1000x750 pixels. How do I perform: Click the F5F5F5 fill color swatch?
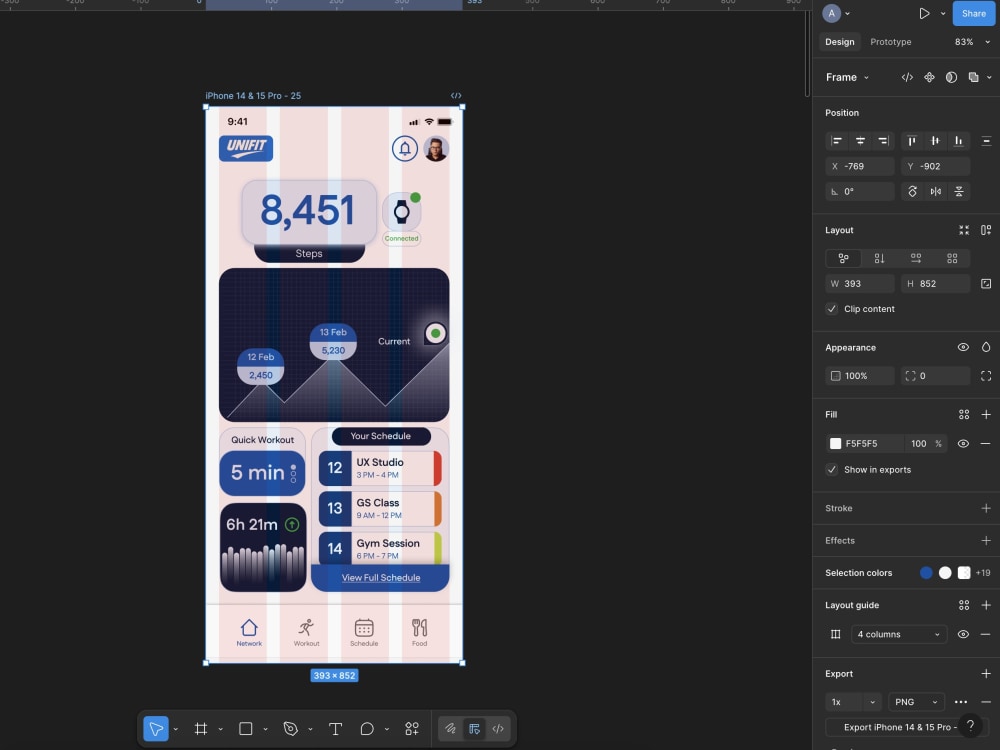(x=835, y=443)
